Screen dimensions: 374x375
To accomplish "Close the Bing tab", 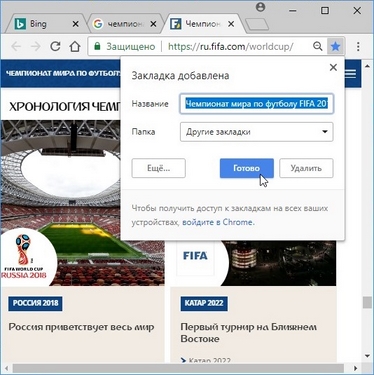I will [x=76, y=24].
